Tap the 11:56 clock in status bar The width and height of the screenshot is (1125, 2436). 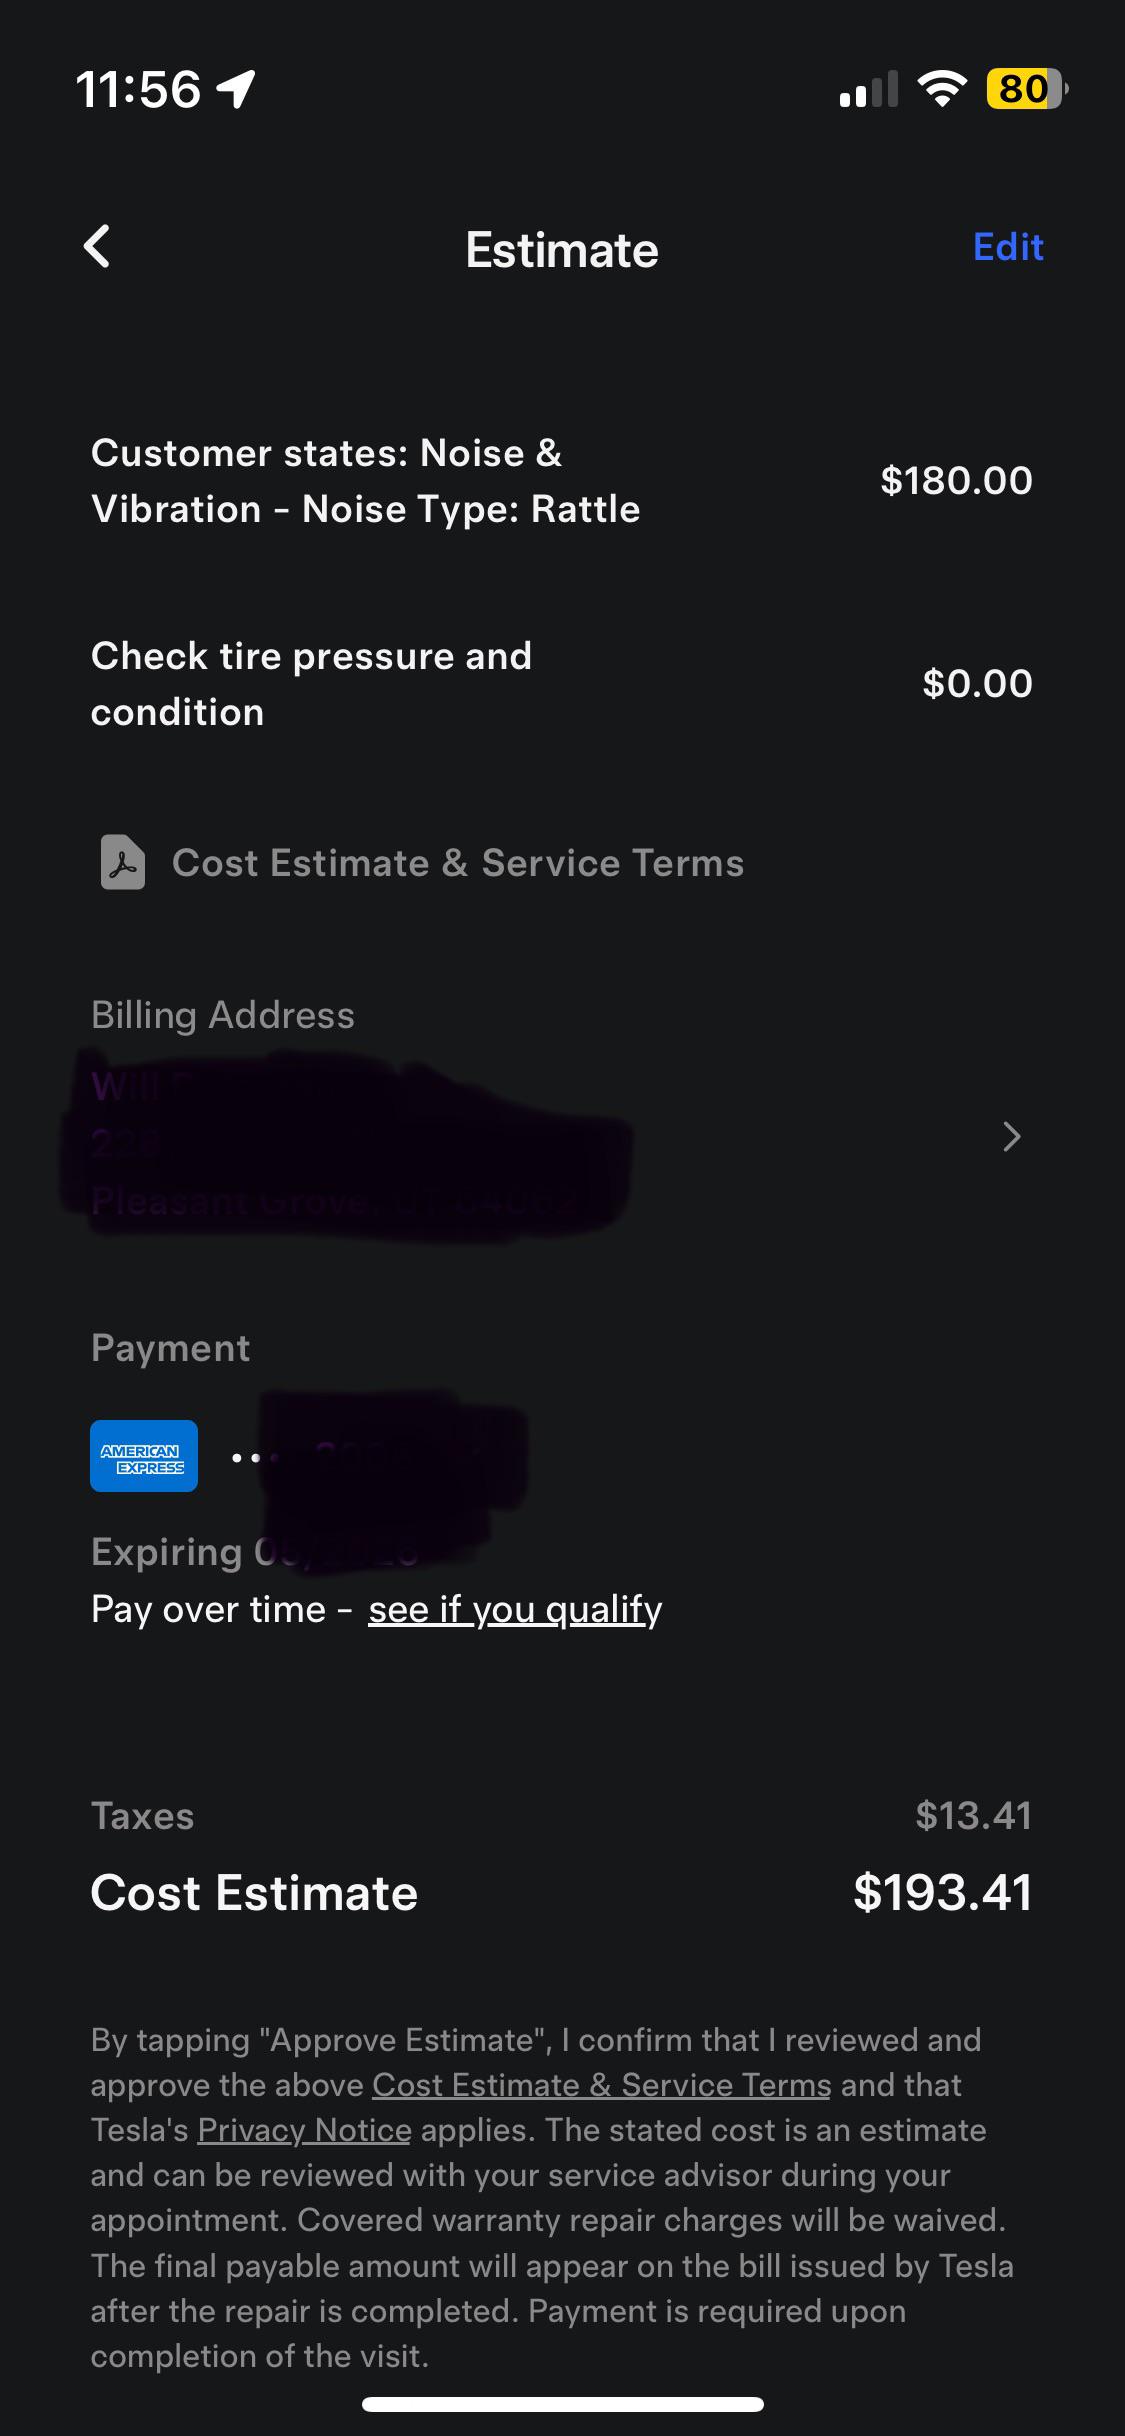coord(138,89)
